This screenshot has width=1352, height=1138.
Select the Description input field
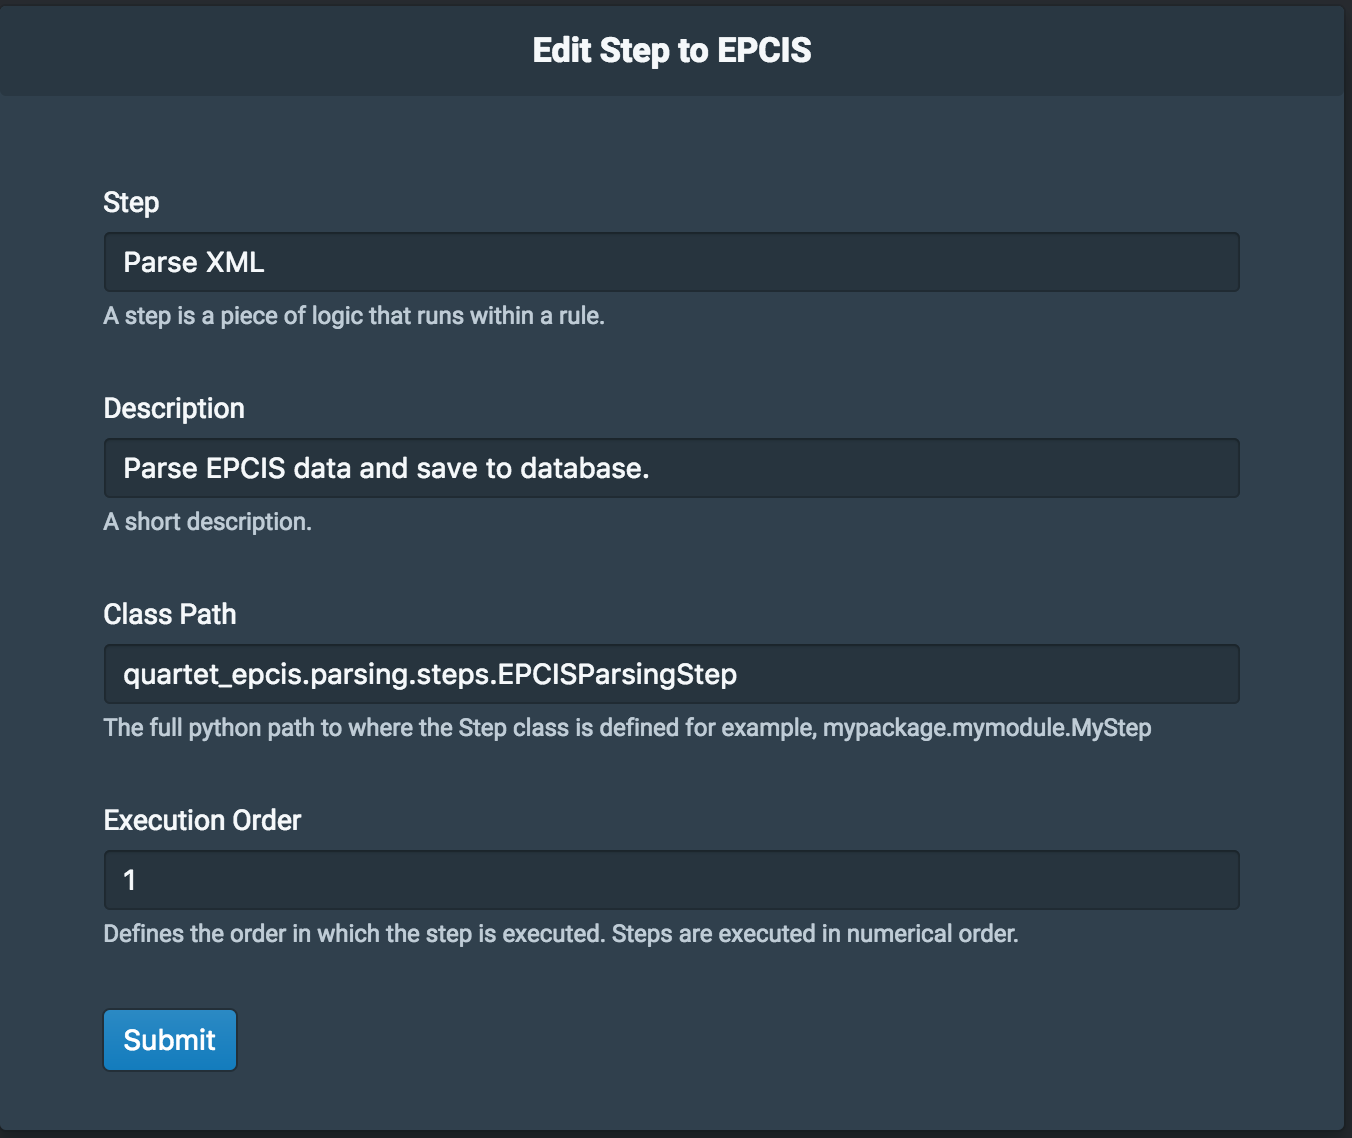pyautogui.click(x=672, y=468)
